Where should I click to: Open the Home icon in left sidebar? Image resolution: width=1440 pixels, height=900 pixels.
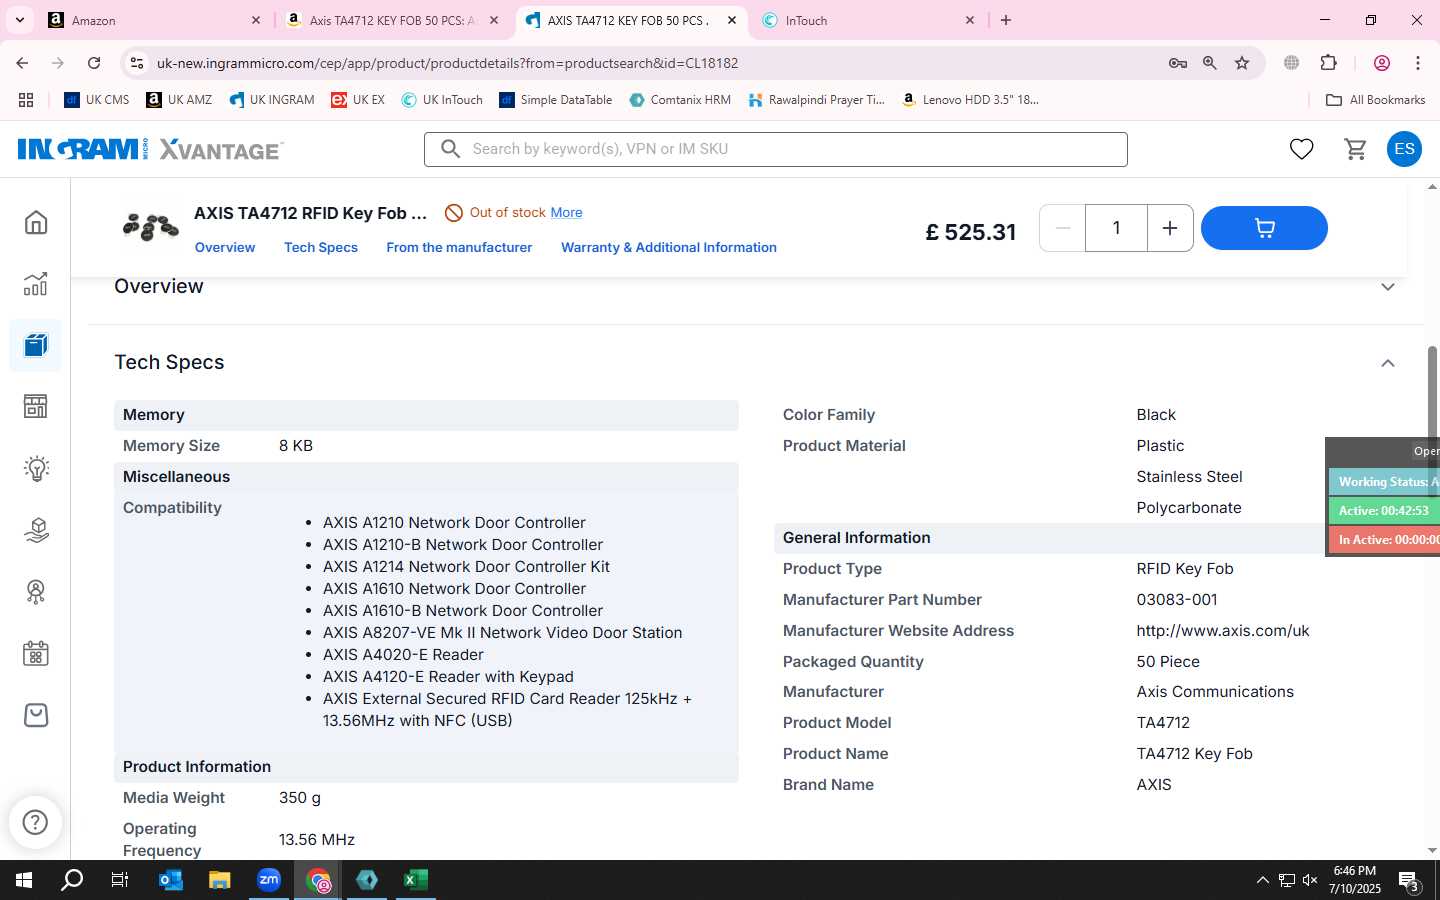(x=36, y=222)
